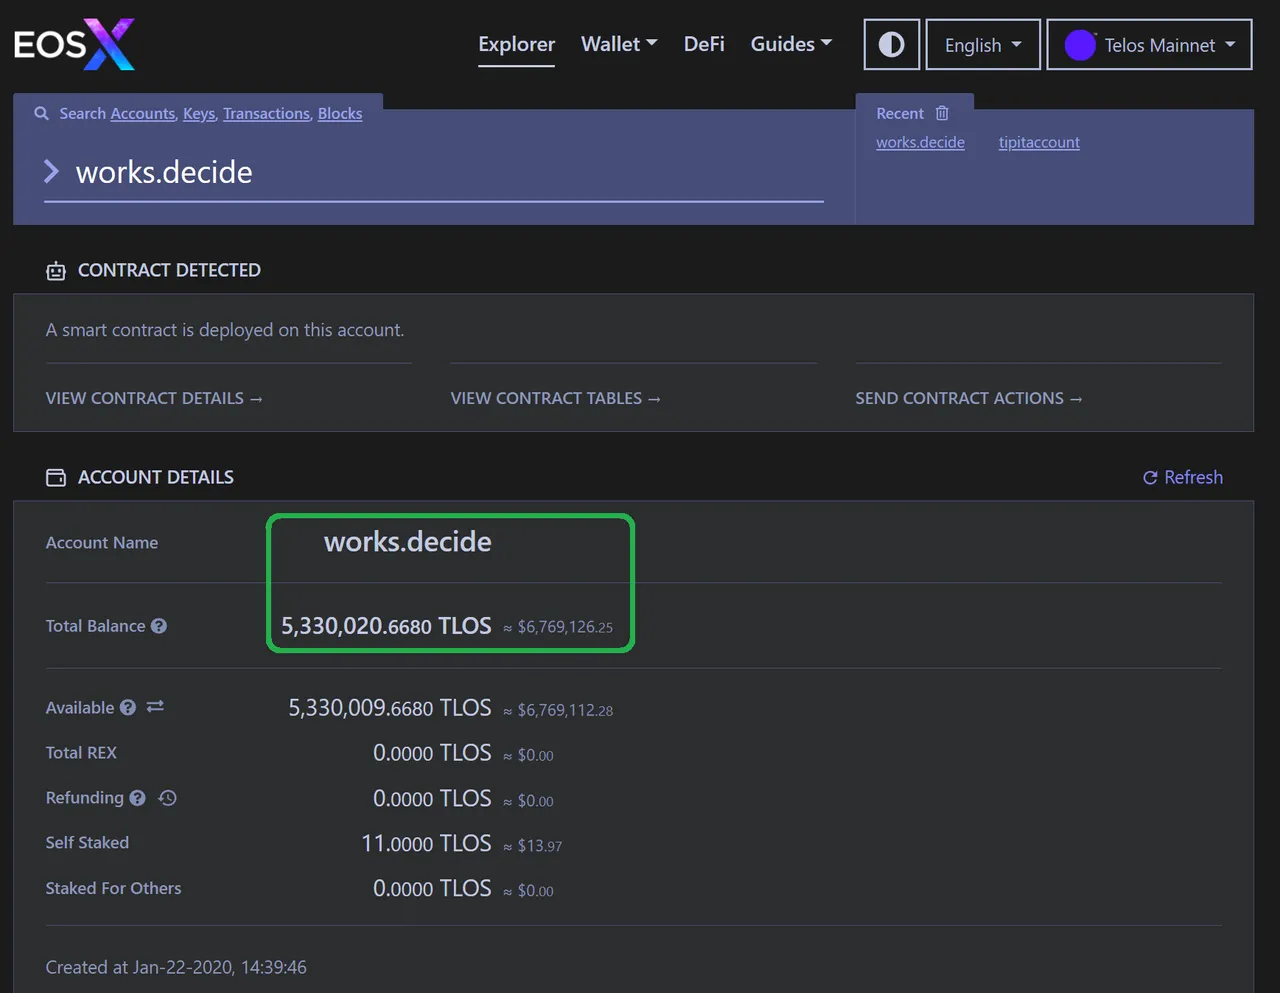Open View Contract Tables
The height and width of the screenshot is (993, 1280).
tap(556, 398)
